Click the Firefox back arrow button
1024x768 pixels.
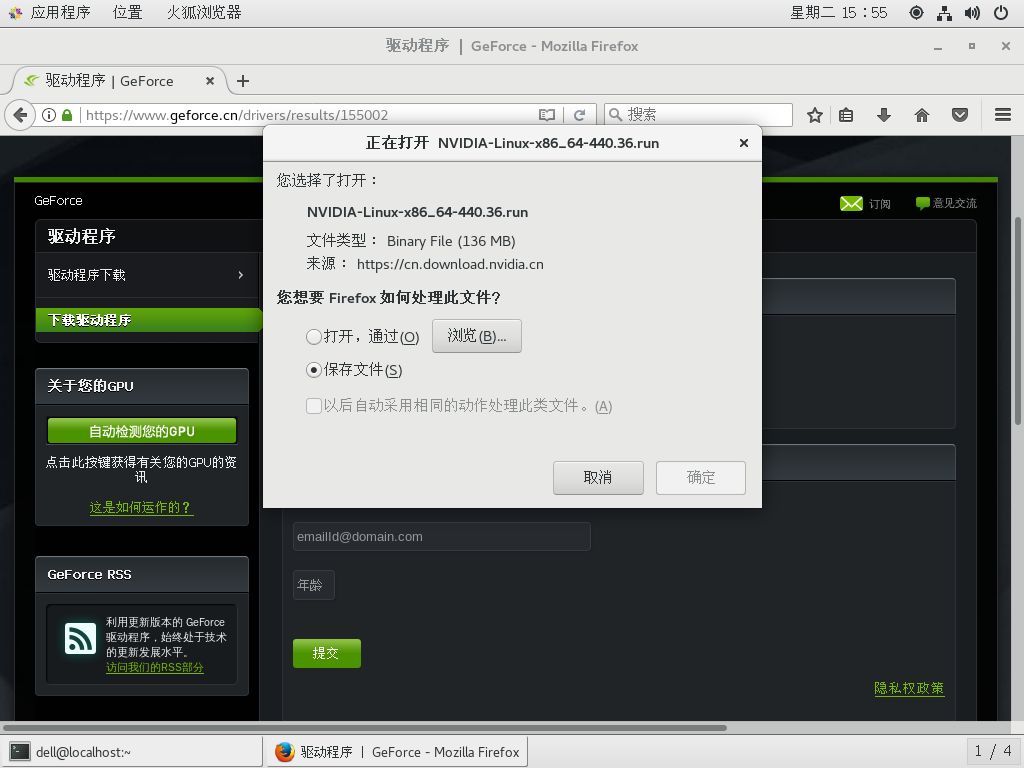point(20,116)
